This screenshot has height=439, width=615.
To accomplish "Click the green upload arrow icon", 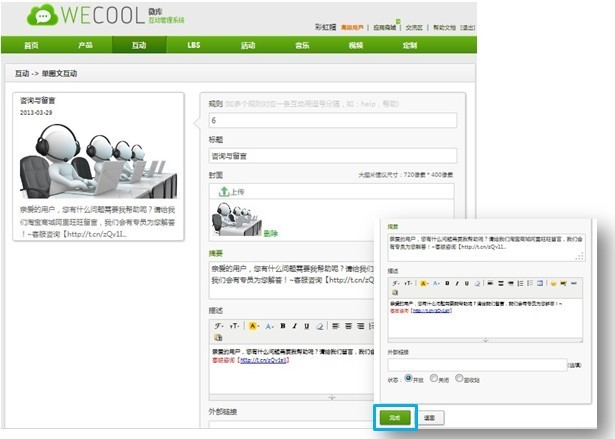I will tap(224, 191).
